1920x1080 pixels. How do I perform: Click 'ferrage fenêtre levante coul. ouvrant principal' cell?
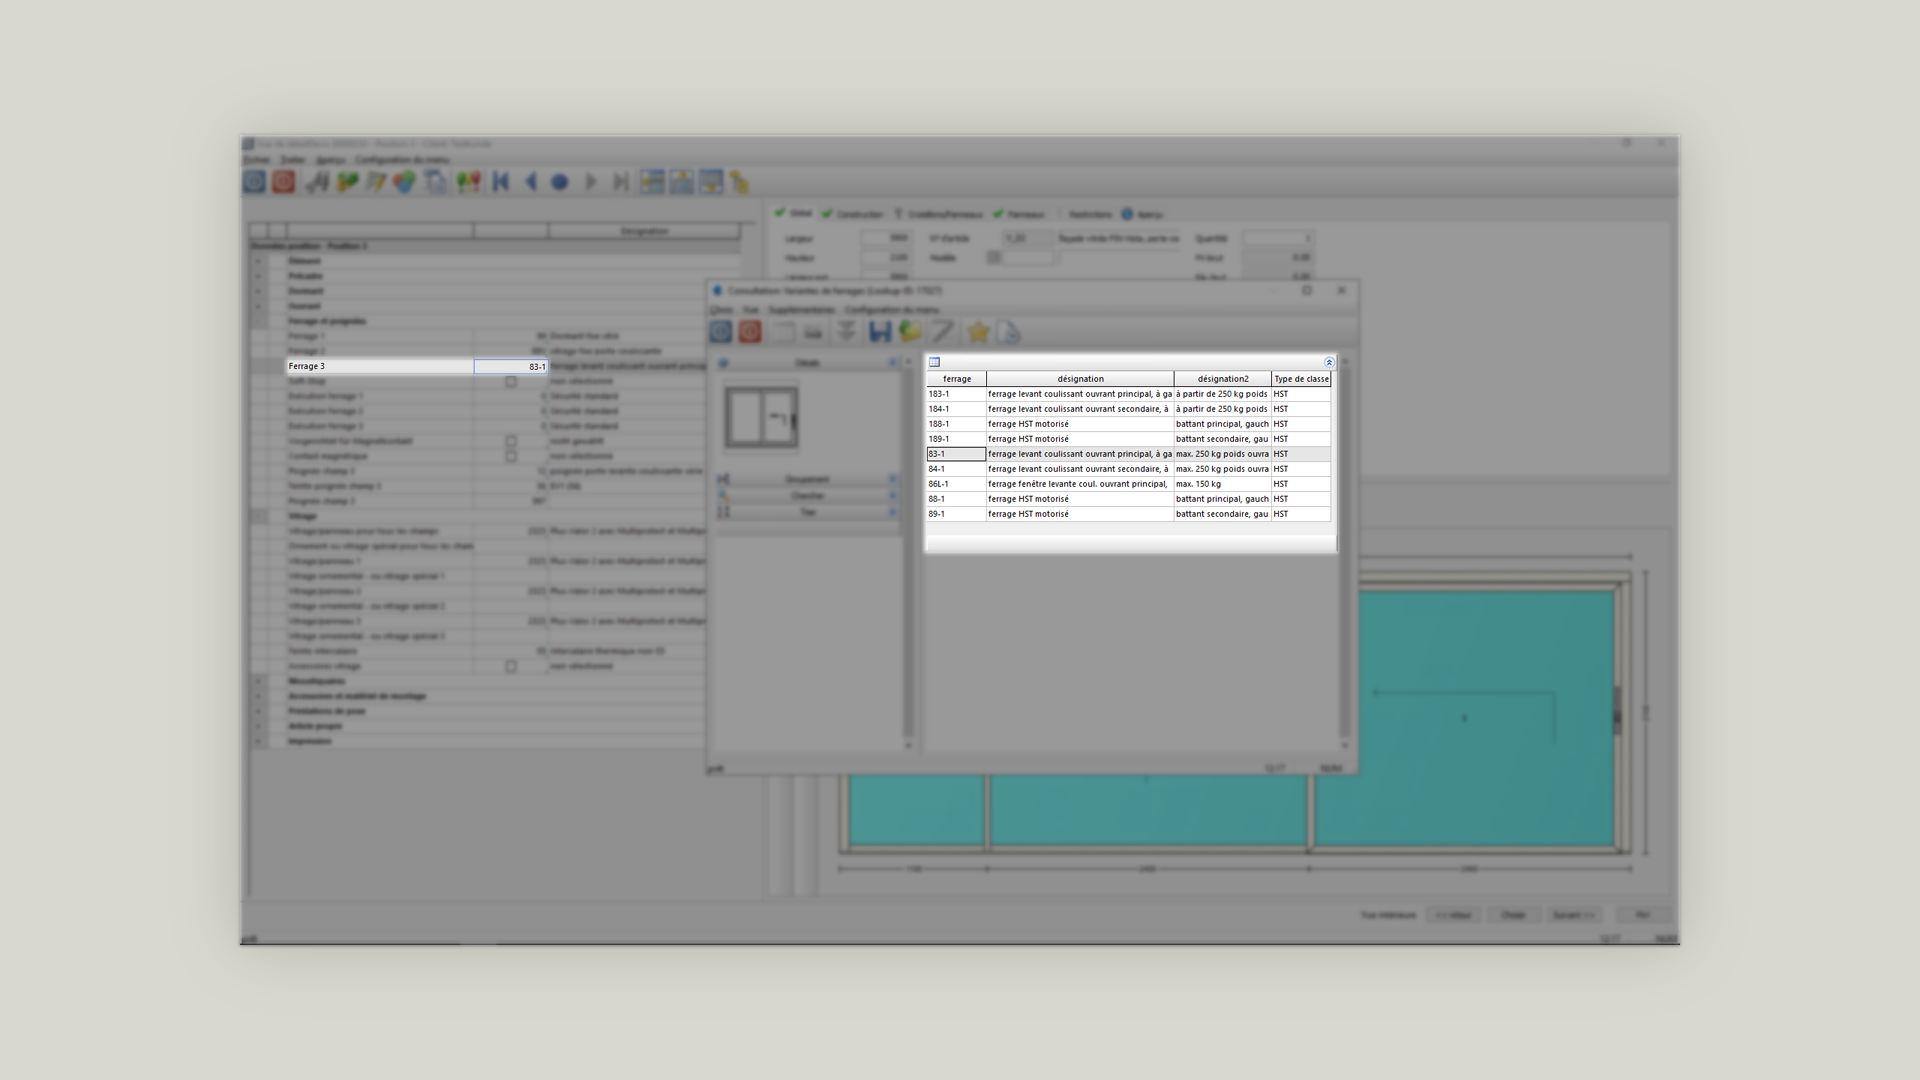pyautogui.click(x=1080, y=484)
